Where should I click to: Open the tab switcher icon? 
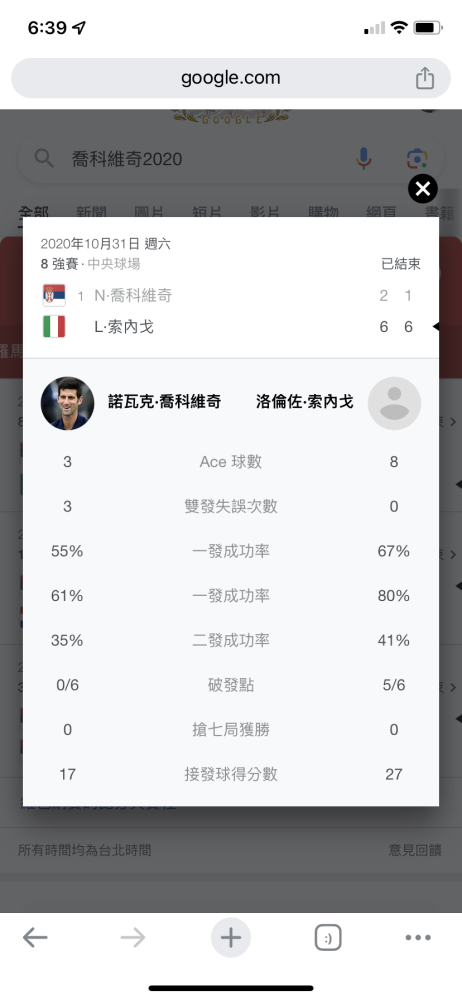point(328,938)
